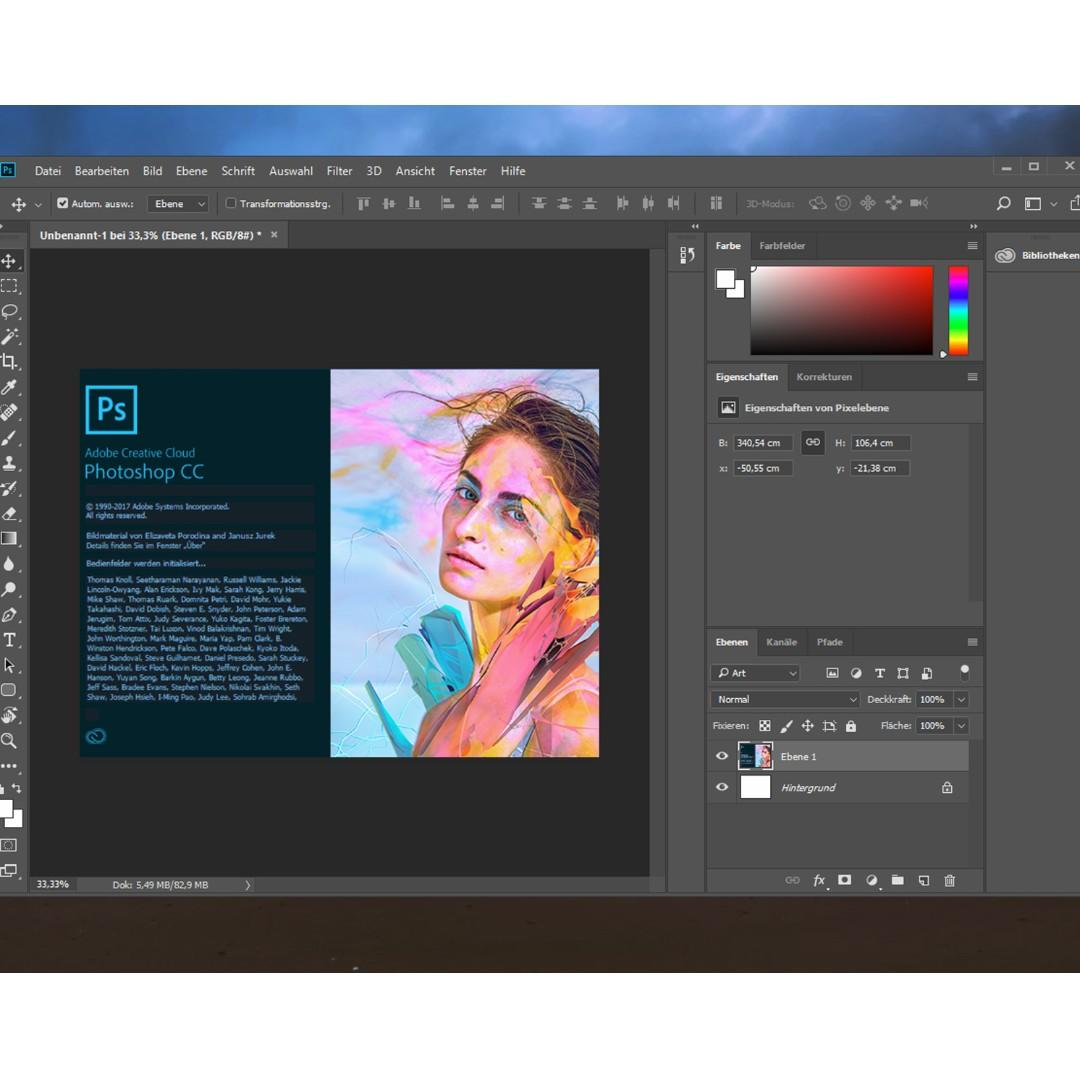Image resolution: width=1080 pixels, height=1080 pixels.
Task: Switch to the Korrekturen tab
Action: click(824, 377)
